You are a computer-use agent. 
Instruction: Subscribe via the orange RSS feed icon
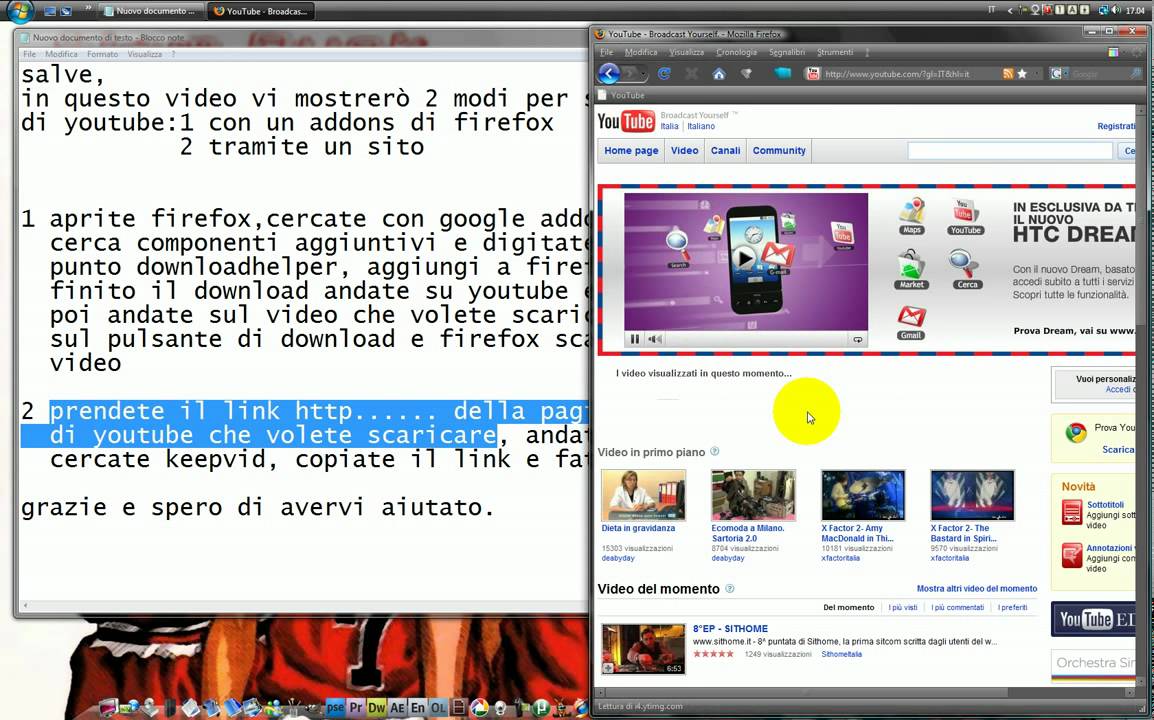click(1008, 74)
